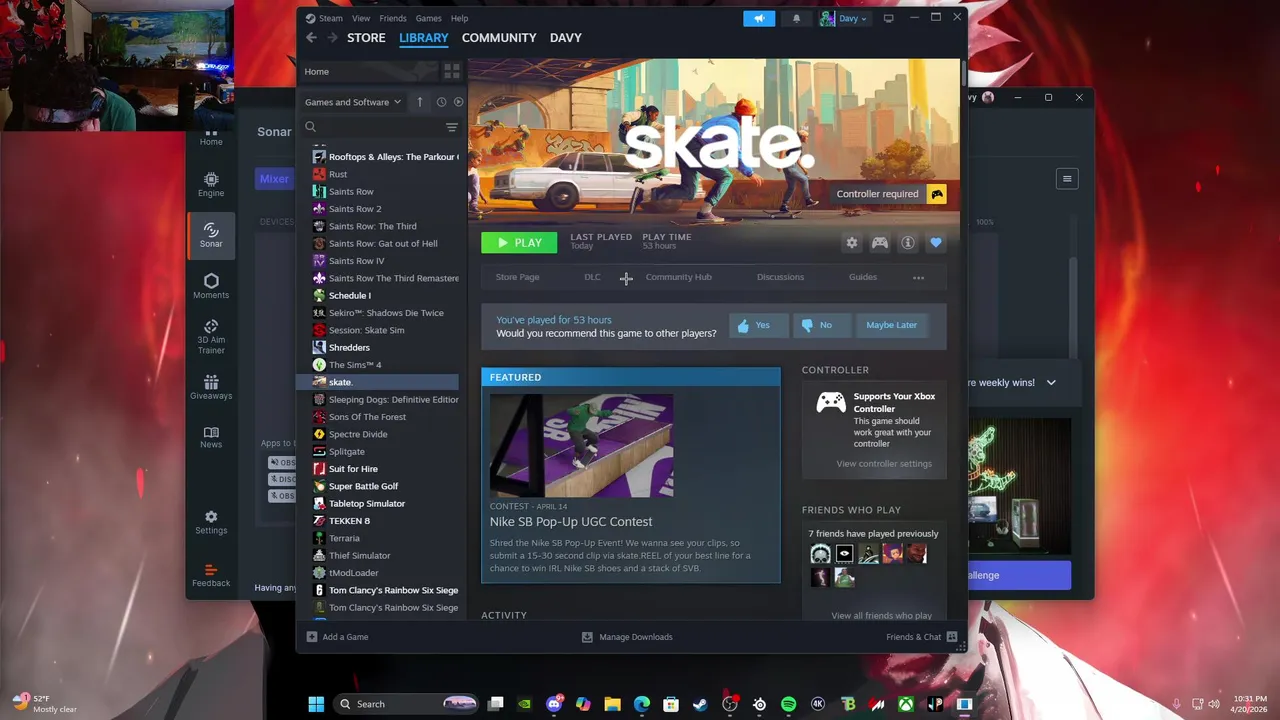Open the Steam menu
Viewport: 1280px width, 720px height.
coord(330,18)
